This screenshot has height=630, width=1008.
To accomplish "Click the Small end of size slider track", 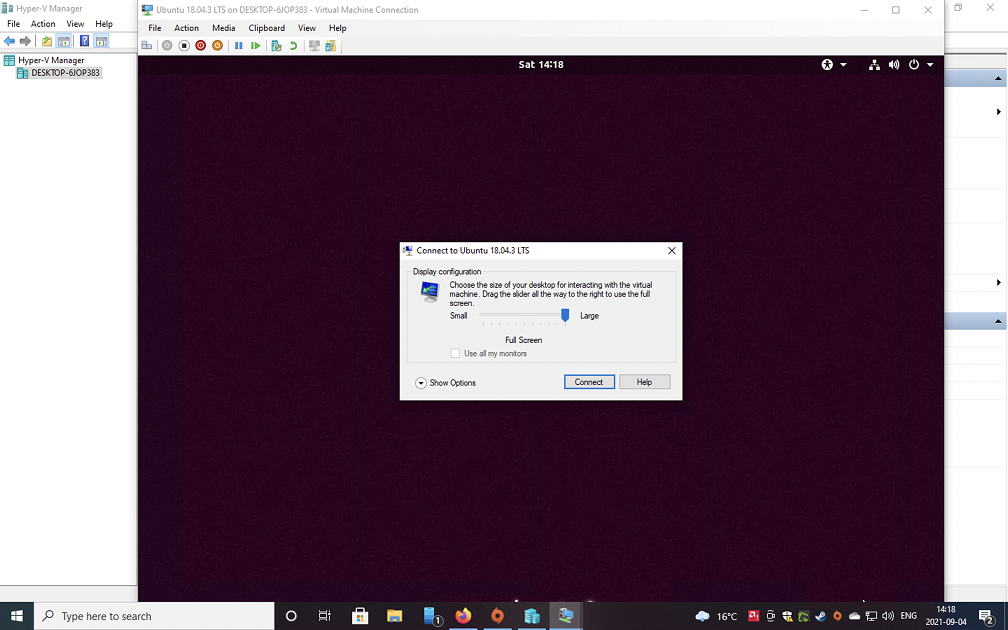I will [482, 314].
